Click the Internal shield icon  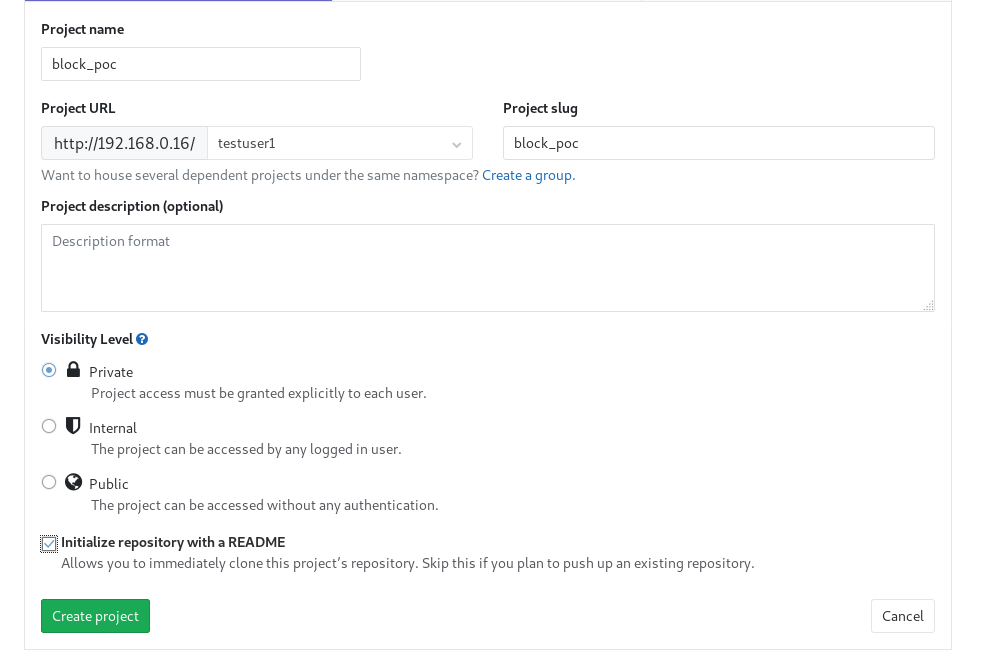coord(73,425)
